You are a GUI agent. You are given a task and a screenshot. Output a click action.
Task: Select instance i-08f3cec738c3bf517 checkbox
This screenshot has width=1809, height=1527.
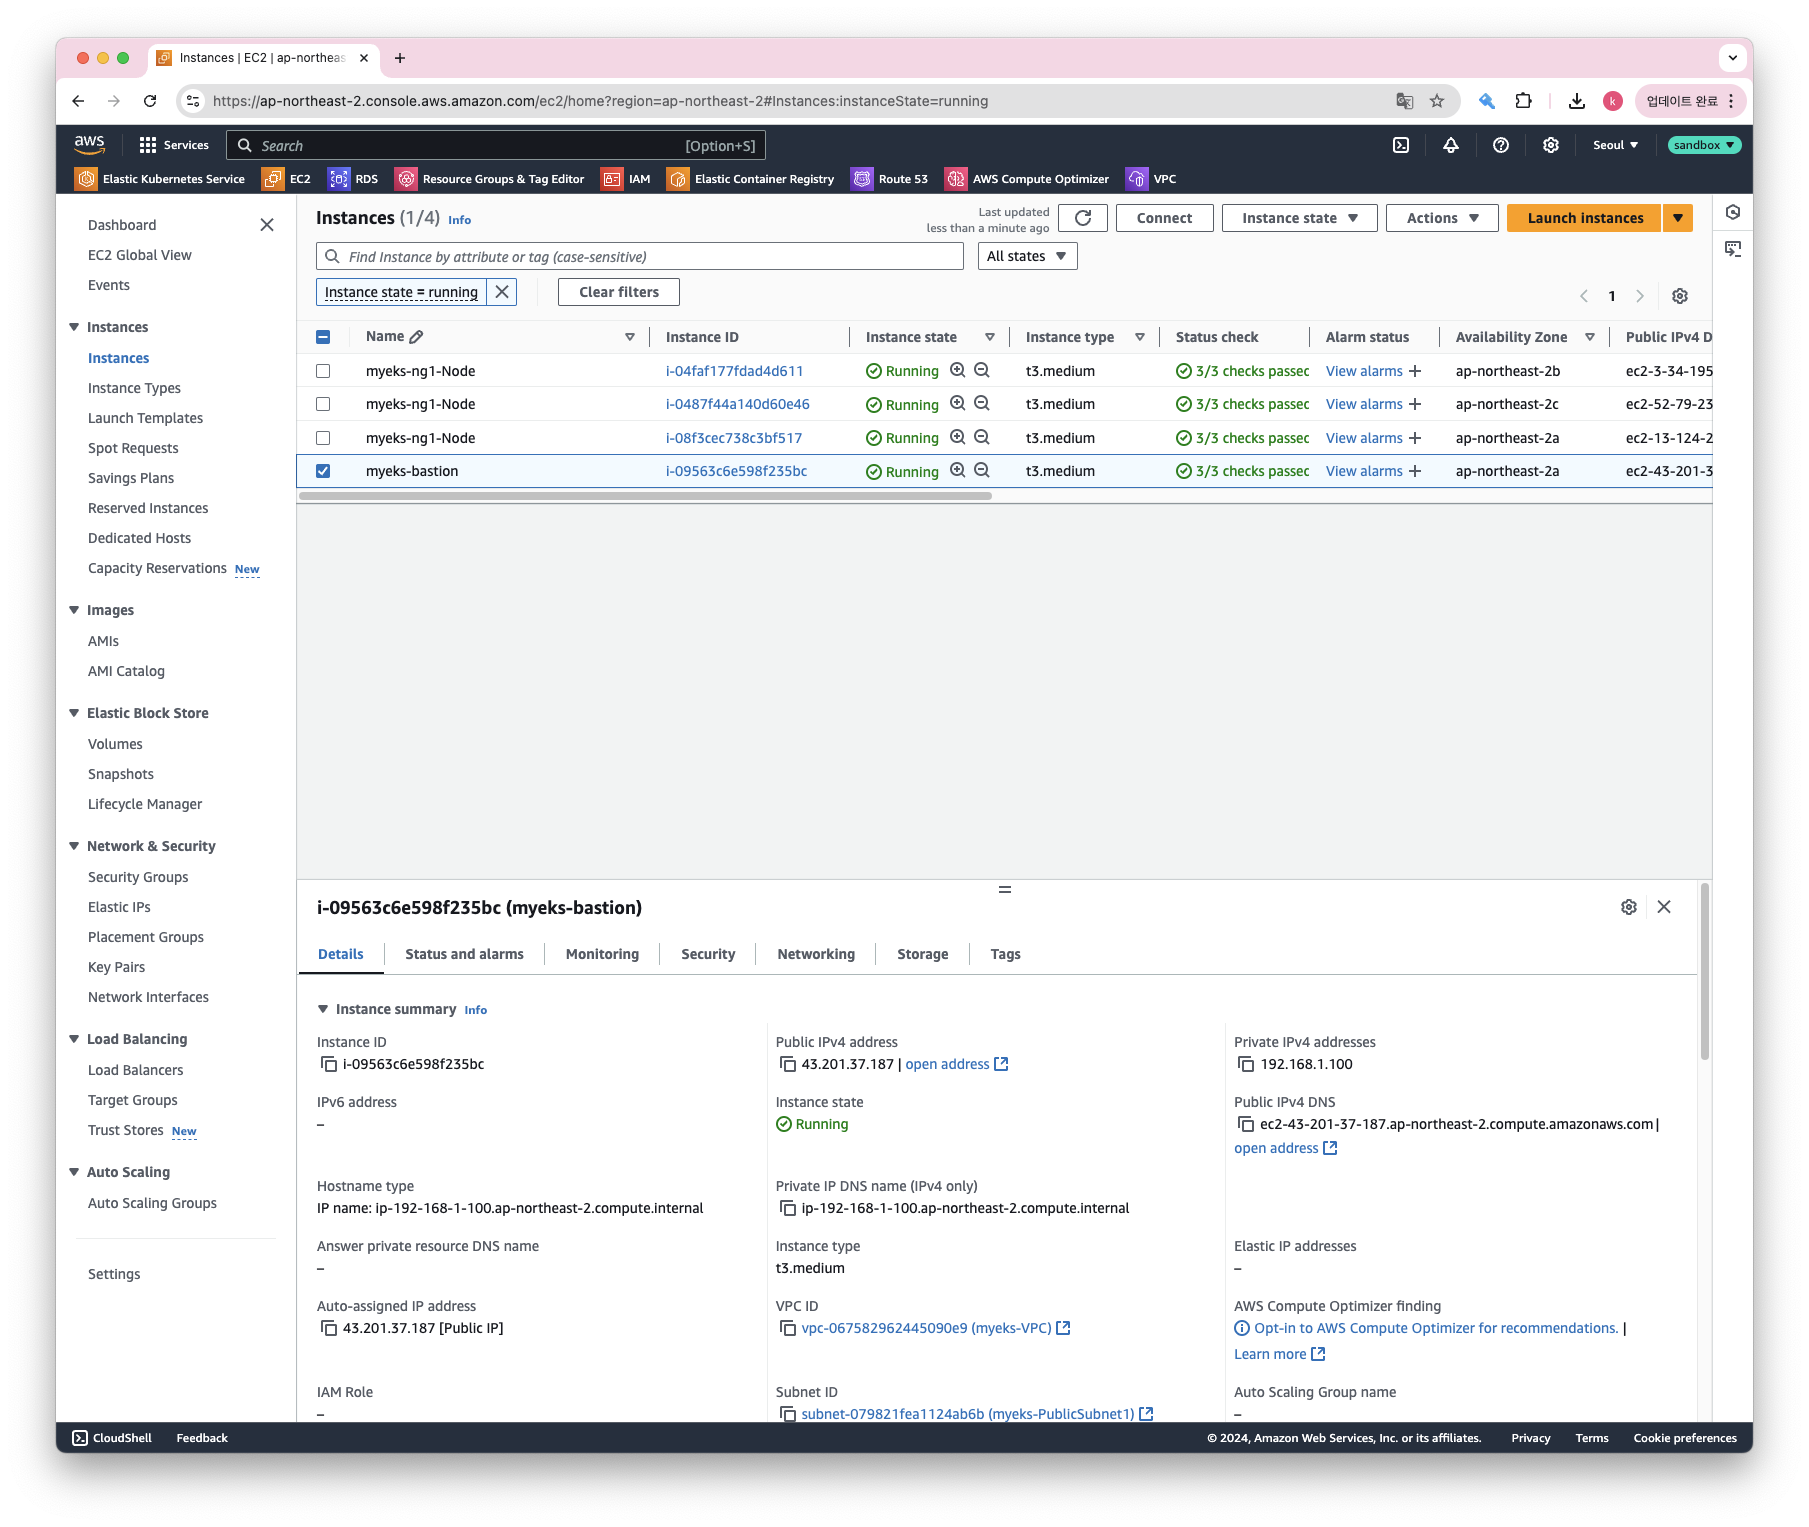[323, 438]
